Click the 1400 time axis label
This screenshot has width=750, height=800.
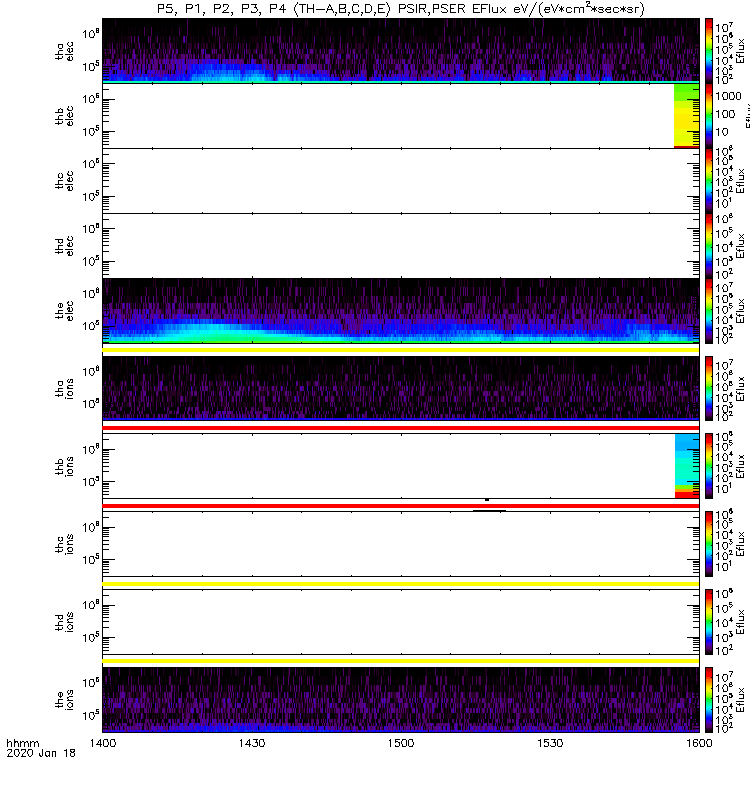pos(103,743)
